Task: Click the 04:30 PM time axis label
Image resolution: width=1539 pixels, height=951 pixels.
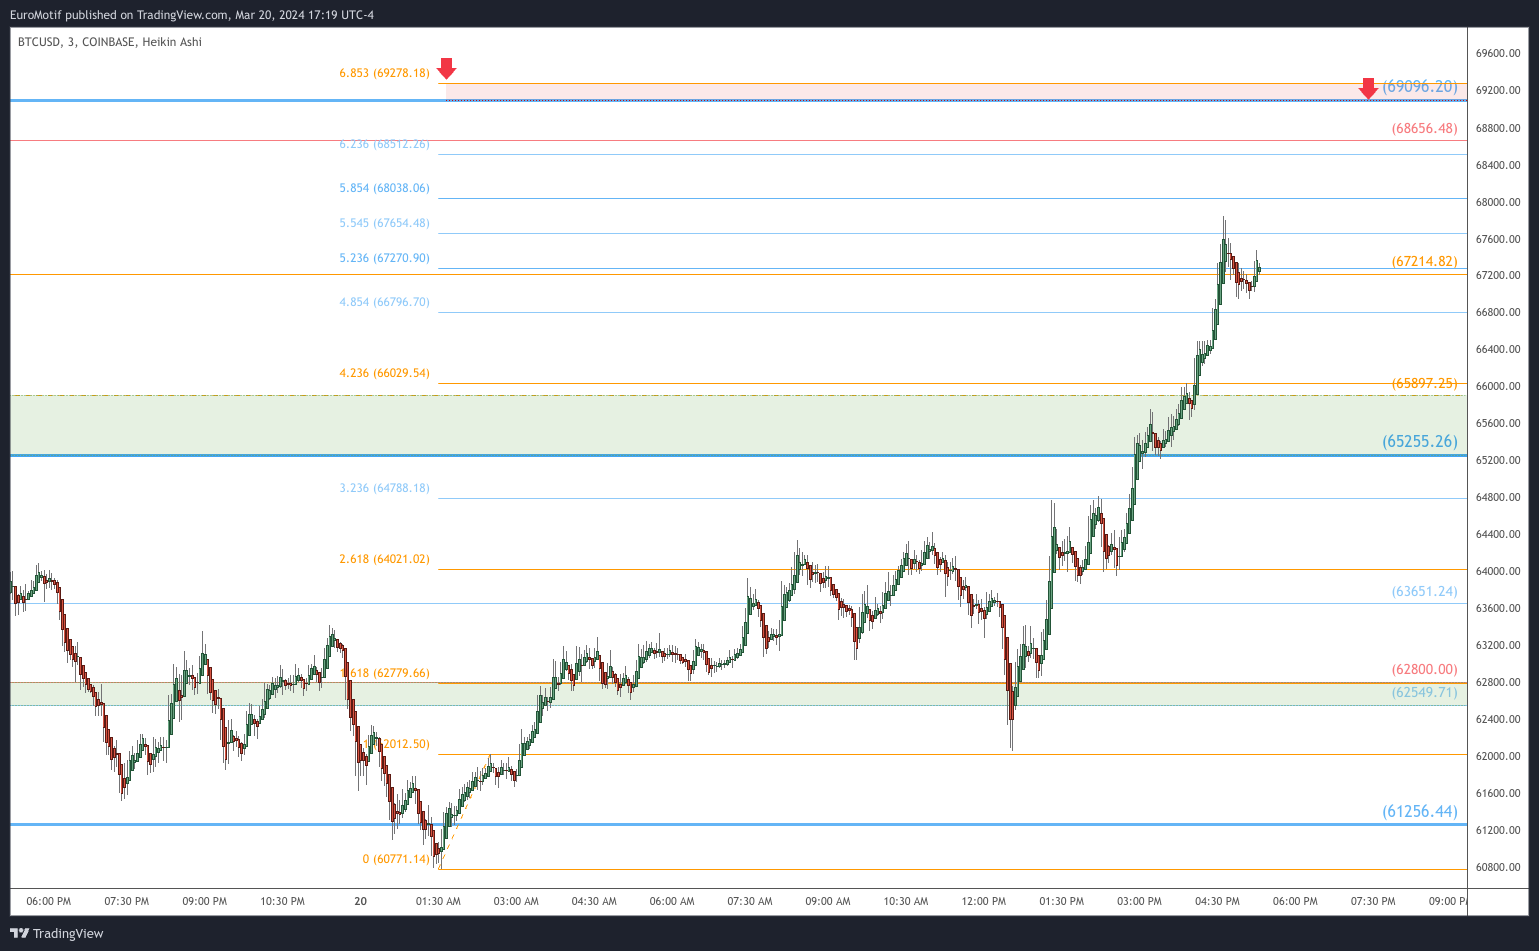Action: (1217, 901)
